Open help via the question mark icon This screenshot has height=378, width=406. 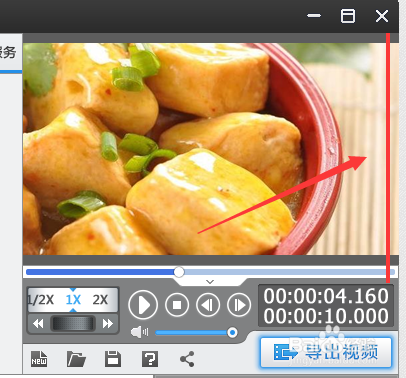click(150, 359)
